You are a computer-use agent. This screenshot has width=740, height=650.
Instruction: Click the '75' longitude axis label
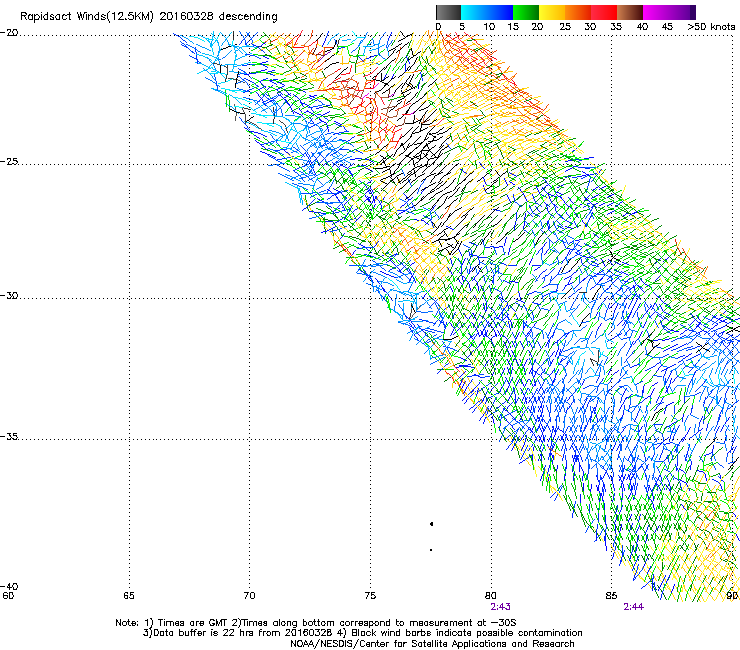[370, 595]
